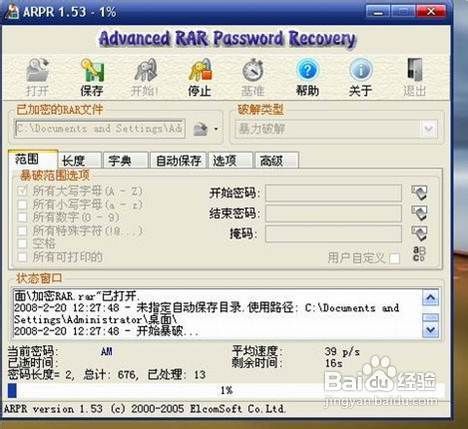The width and height of the screenshot is (468, 429).
Task: Toggle 所有大写字母 (A - Z) checkbox
Action: tap(22, 191)
